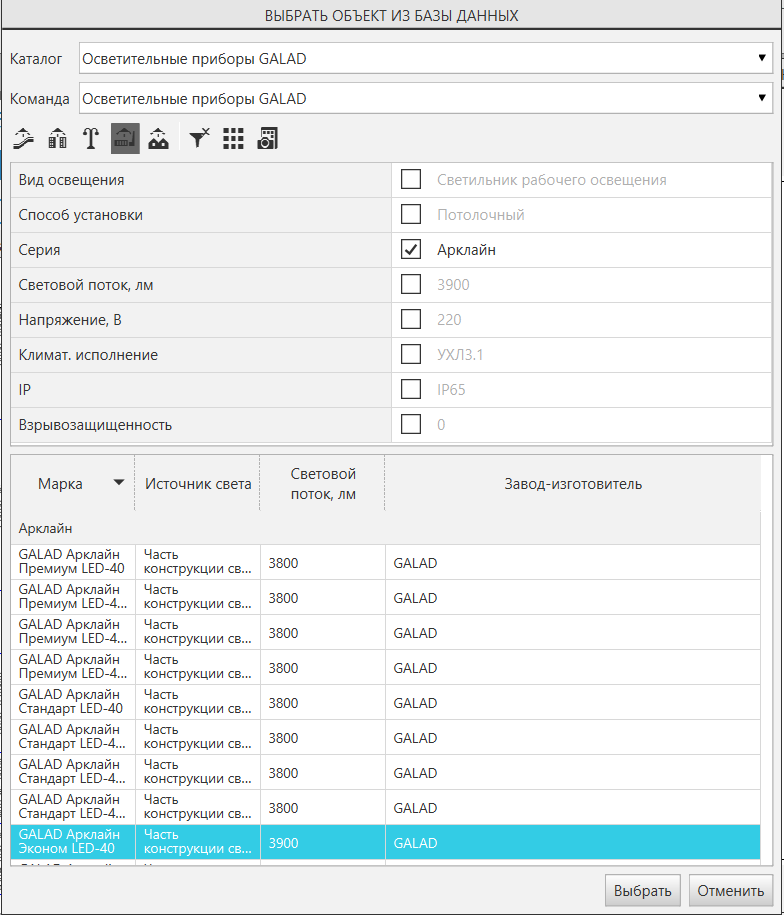Viewport: 784px width, 915px height.
Task: Click the 3900 luminous flux table cell
Action: (323, 843)
